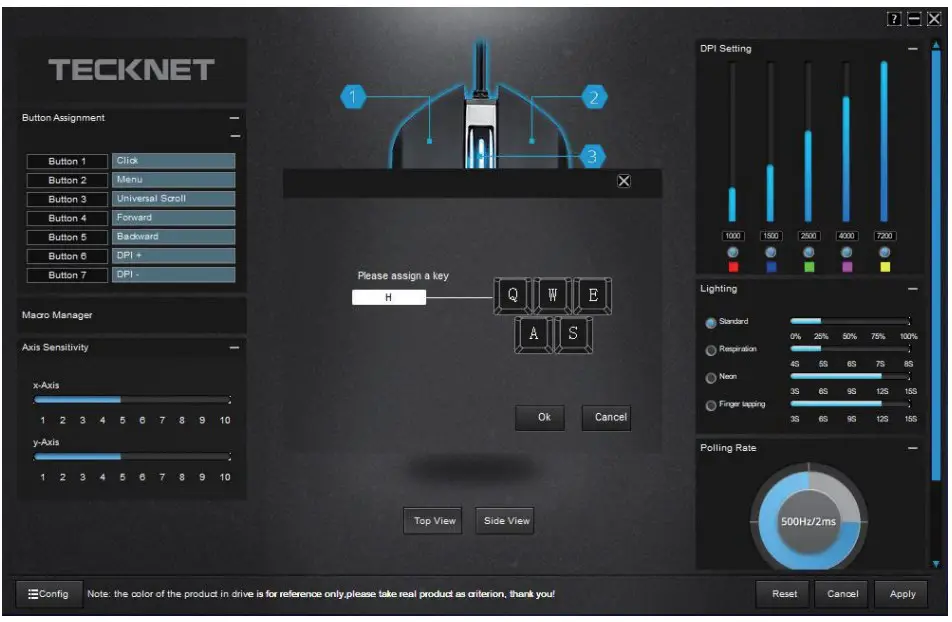Screen dimensions: 952x622
Task: Adjust the y-Axis sensitivity slider
Action: click(x=132, y=456)
